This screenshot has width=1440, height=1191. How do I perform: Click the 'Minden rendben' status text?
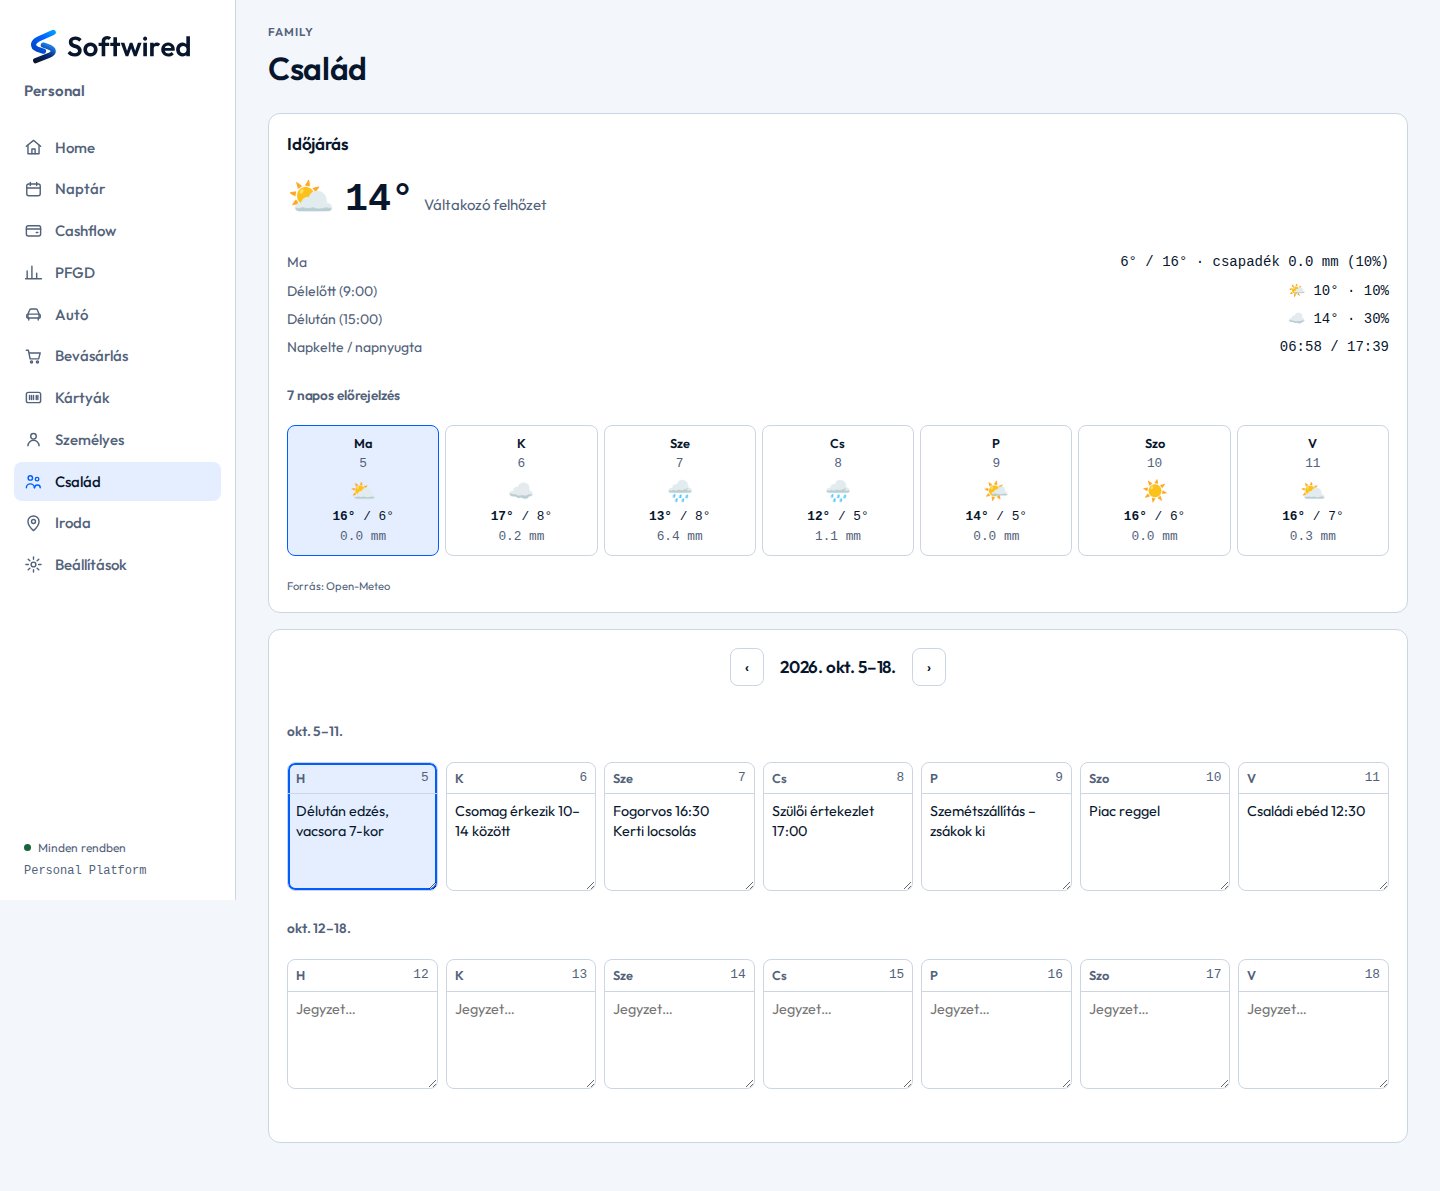pyautogui.click(x=82, y=848)
